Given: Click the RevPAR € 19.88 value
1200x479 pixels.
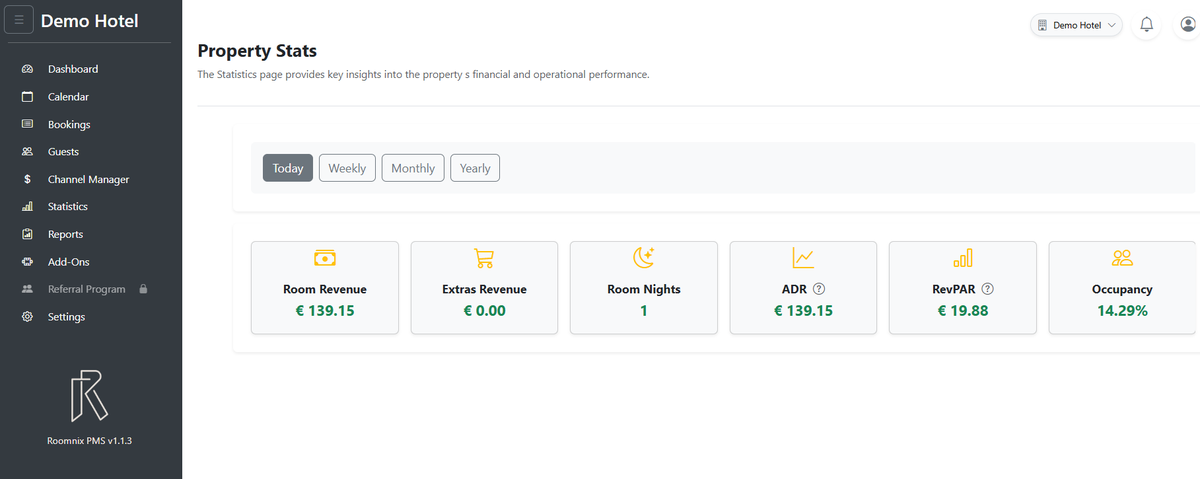Looking at the screenshot, I should 963,311.
